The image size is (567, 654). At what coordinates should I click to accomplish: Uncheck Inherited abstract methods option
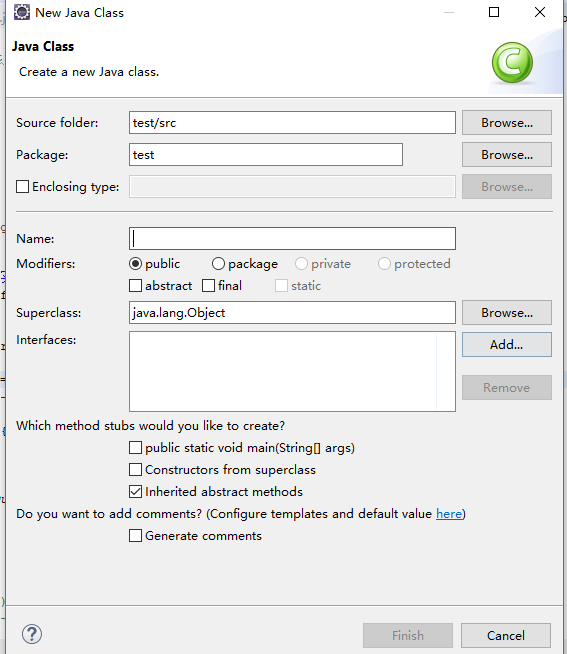pos(135,492)
